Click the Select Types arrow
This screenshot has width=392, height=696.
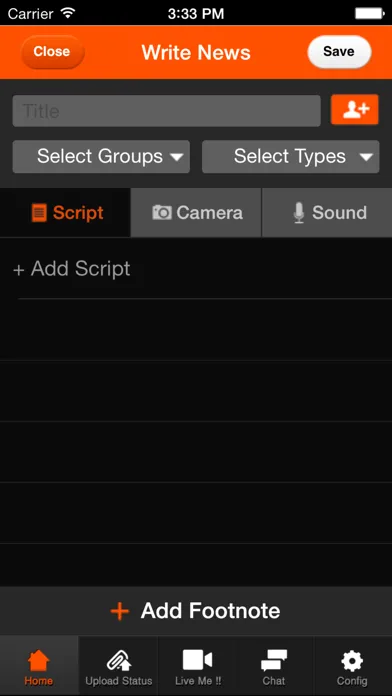pyautogui.click(x=366, y=157)
